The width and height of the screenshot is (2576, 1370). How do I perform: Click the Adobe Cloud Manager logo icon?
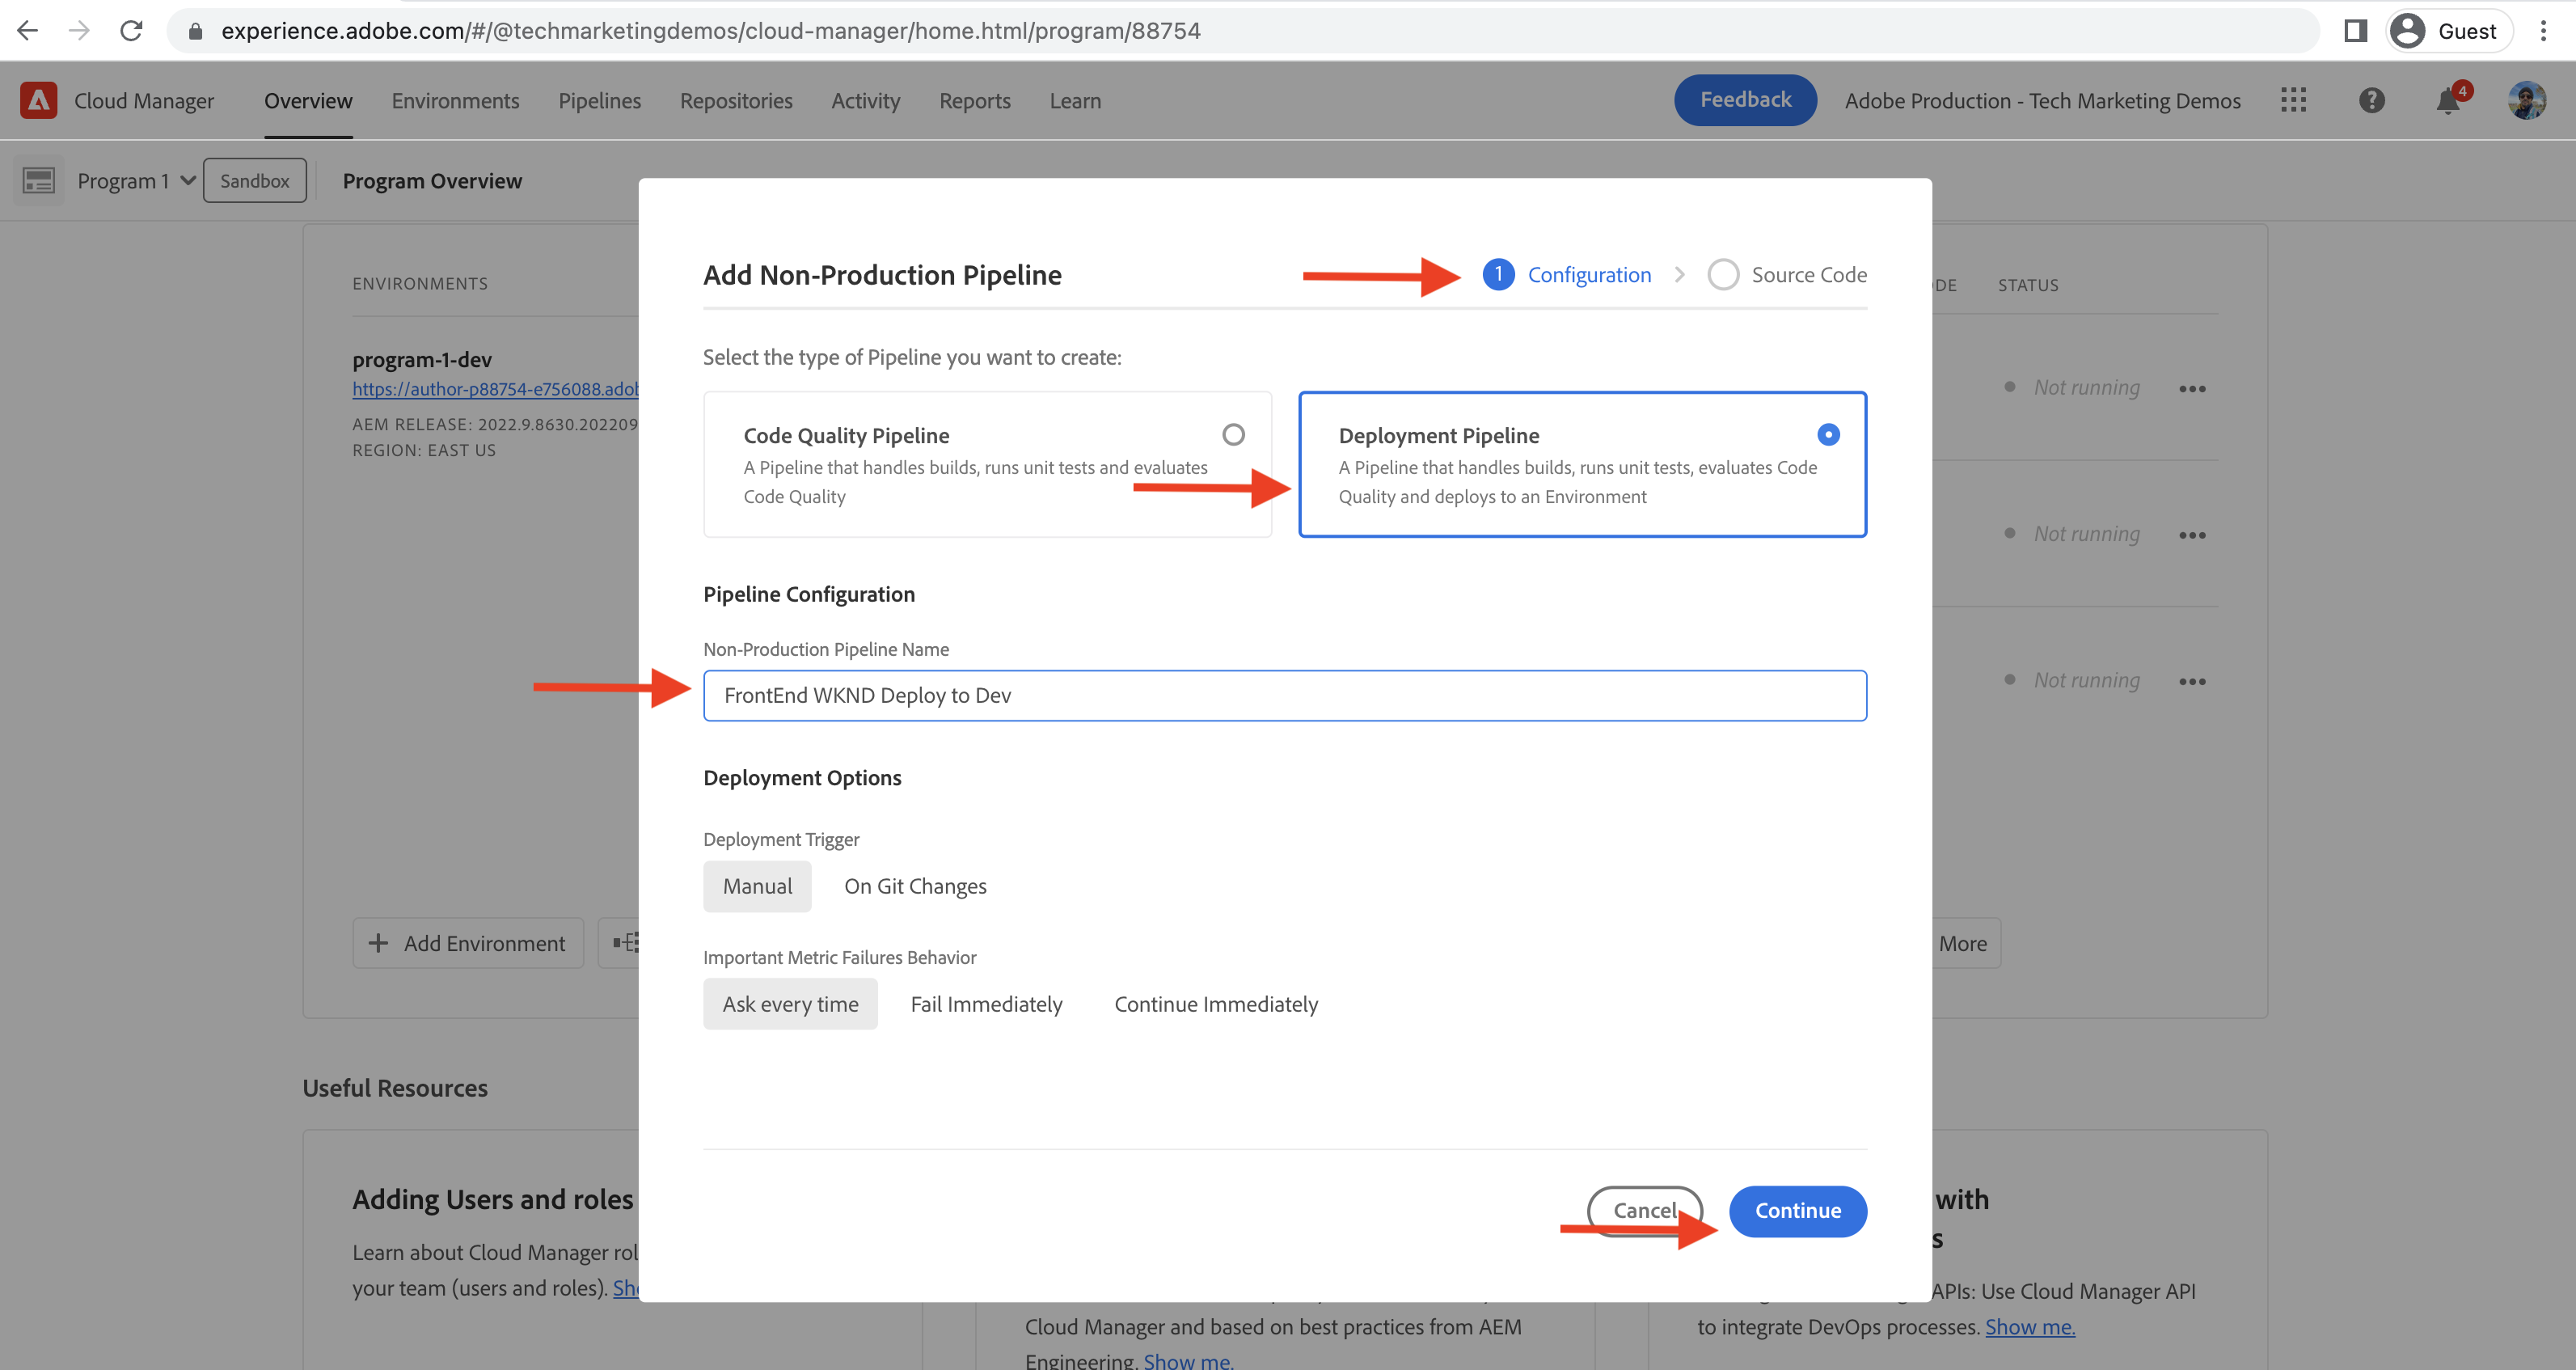[38, 100]
